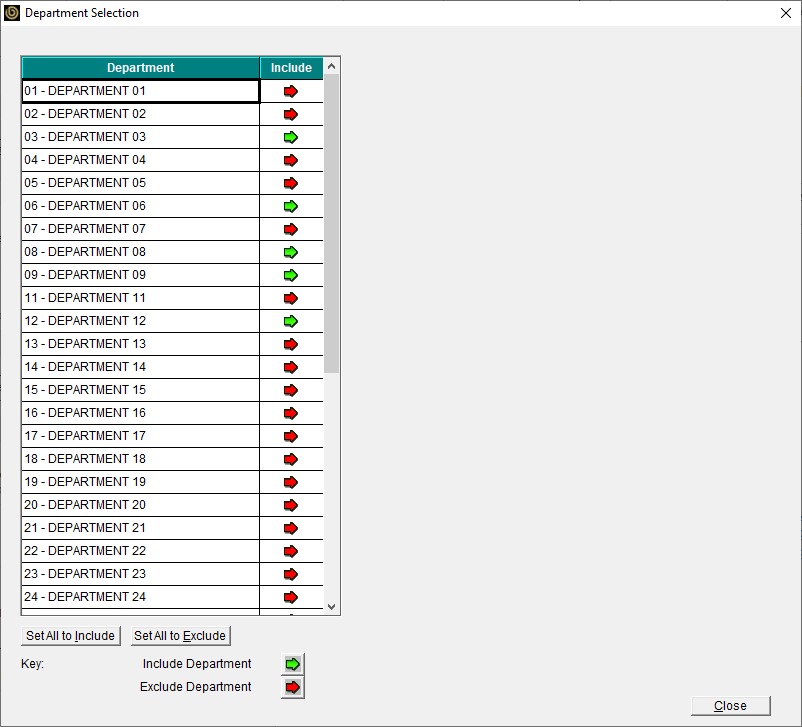Select the 22 - DEPARTMENT 22 row
Image resolution: width=802 pixels, height=727 pixels.
141,552
